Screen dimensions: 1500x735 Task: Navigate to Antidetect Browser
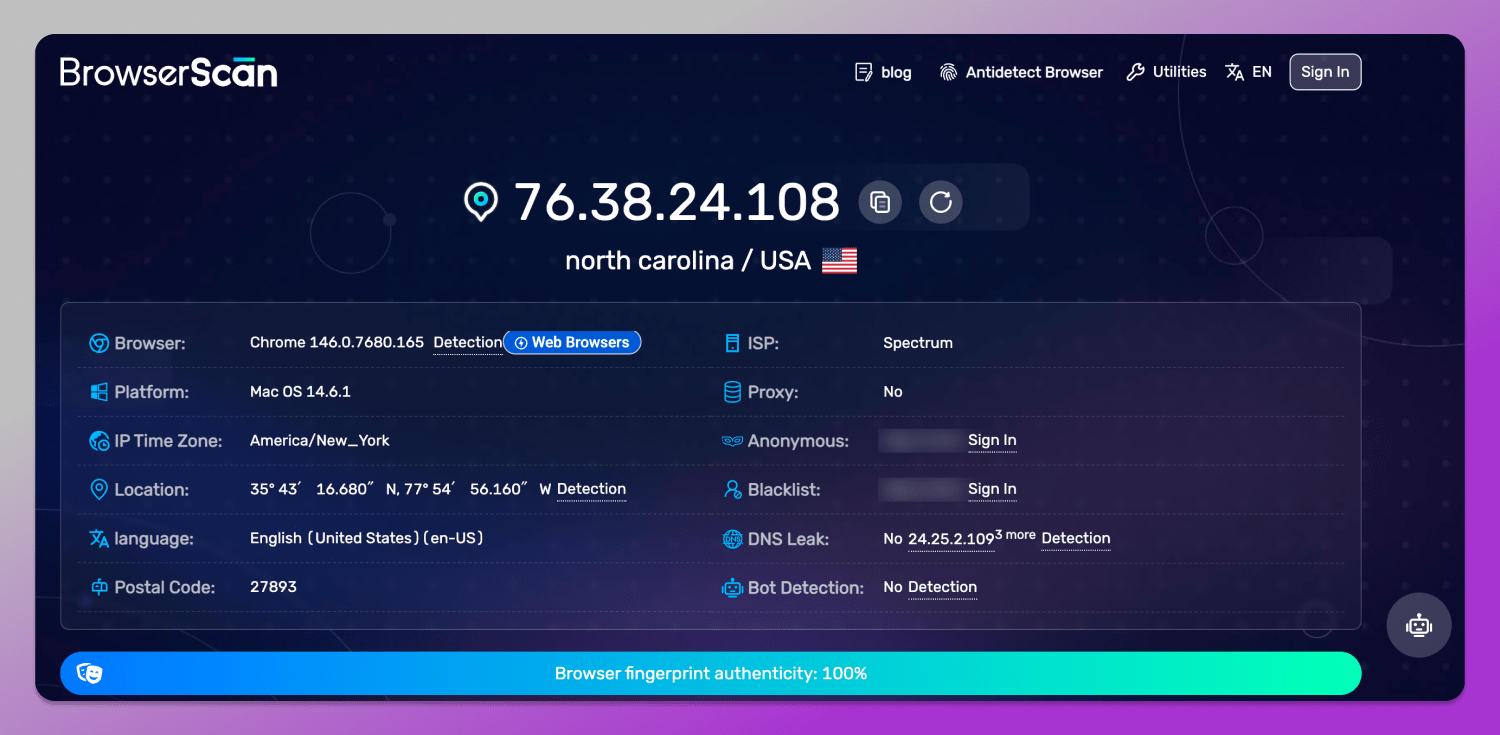click(1034, 71)
